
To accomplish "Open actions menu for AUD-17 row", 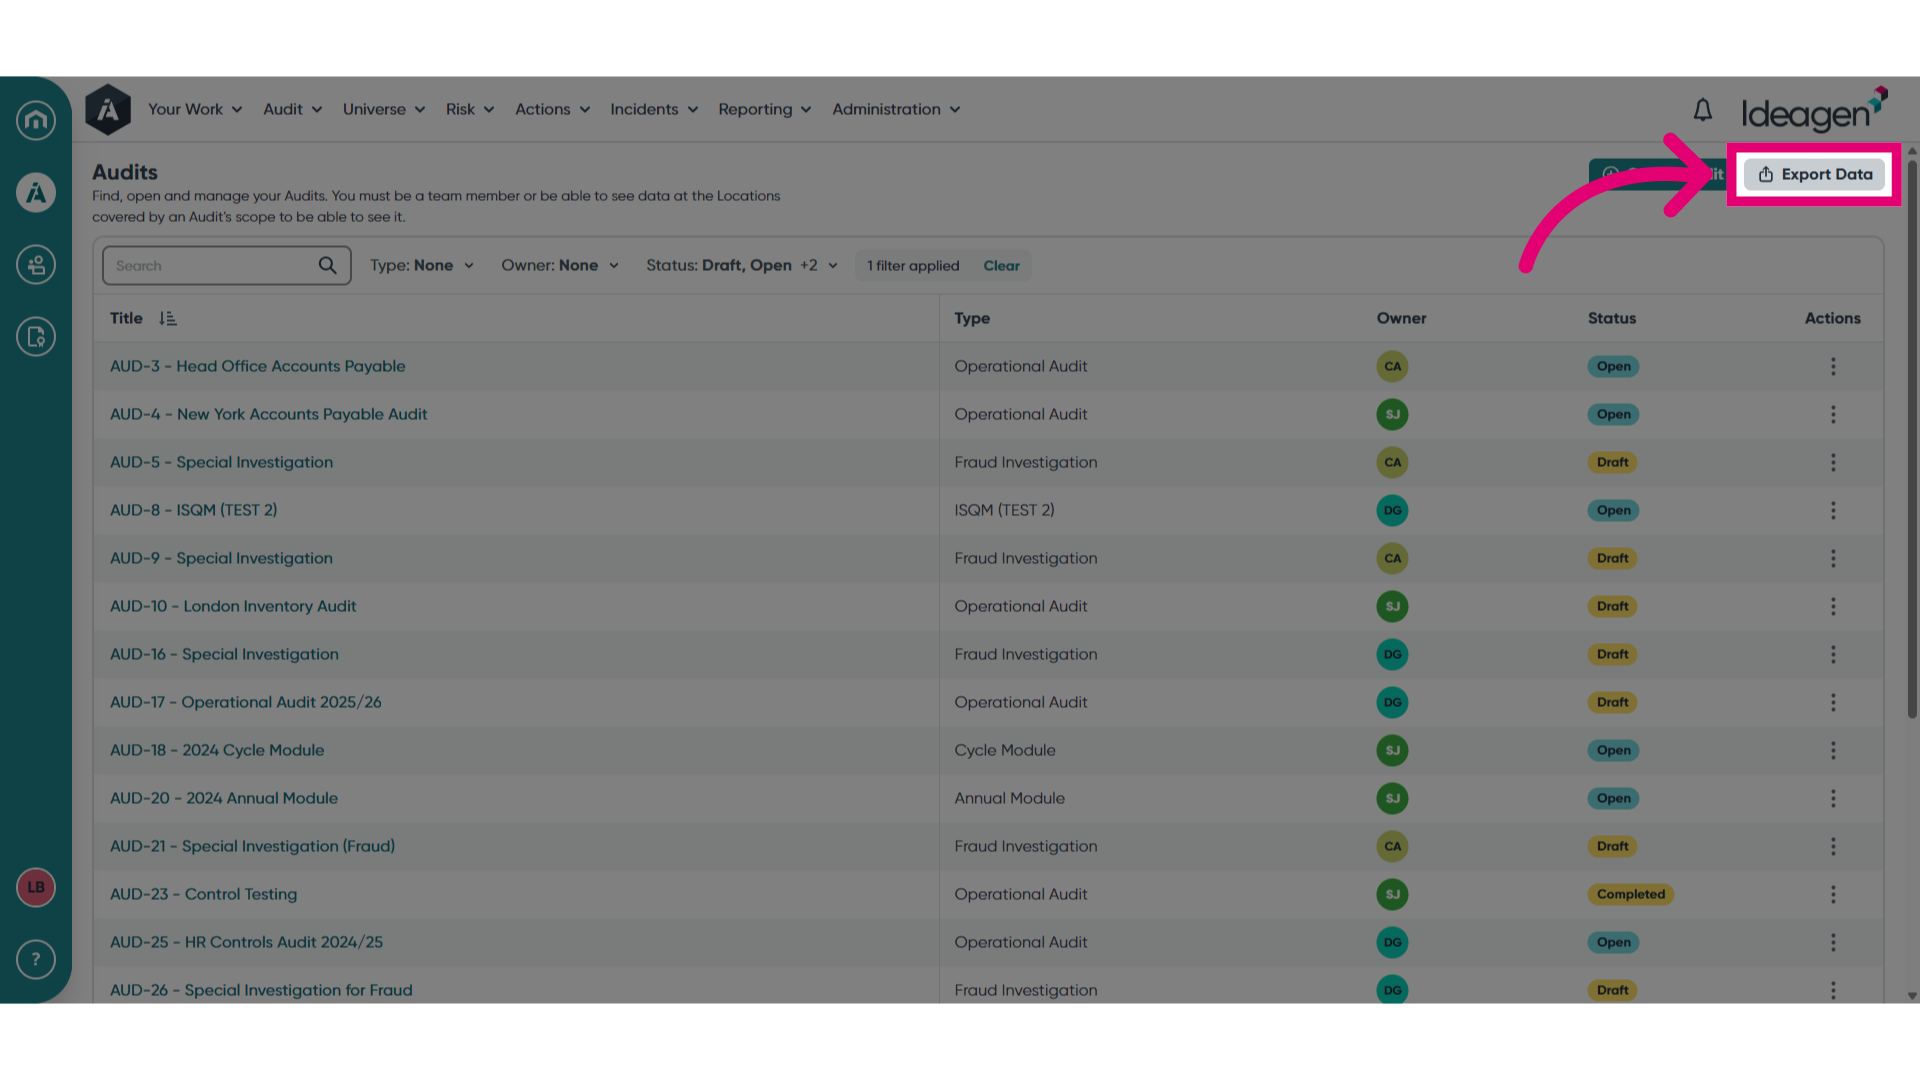I will click(x=1833, y=702).
